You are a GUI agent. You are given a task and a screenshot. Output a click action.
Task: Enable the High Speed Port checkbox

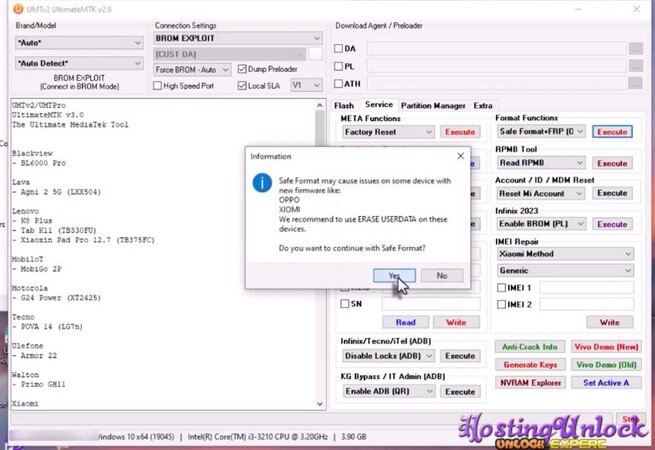tap(159, 86)
